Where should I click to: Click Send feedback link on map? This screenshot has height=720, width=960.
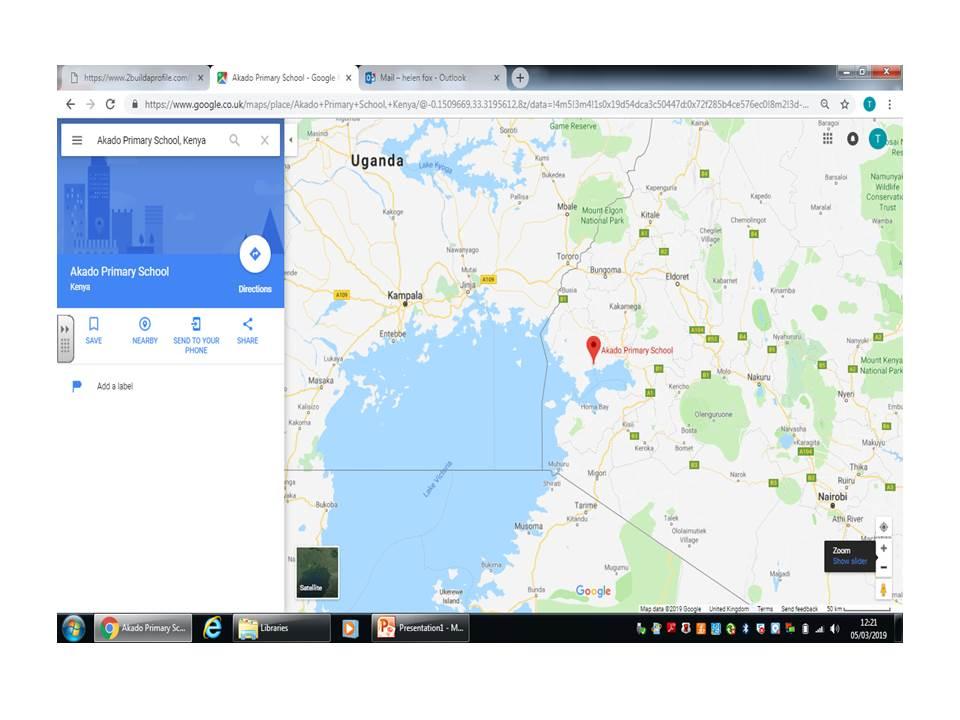point(800,609)
